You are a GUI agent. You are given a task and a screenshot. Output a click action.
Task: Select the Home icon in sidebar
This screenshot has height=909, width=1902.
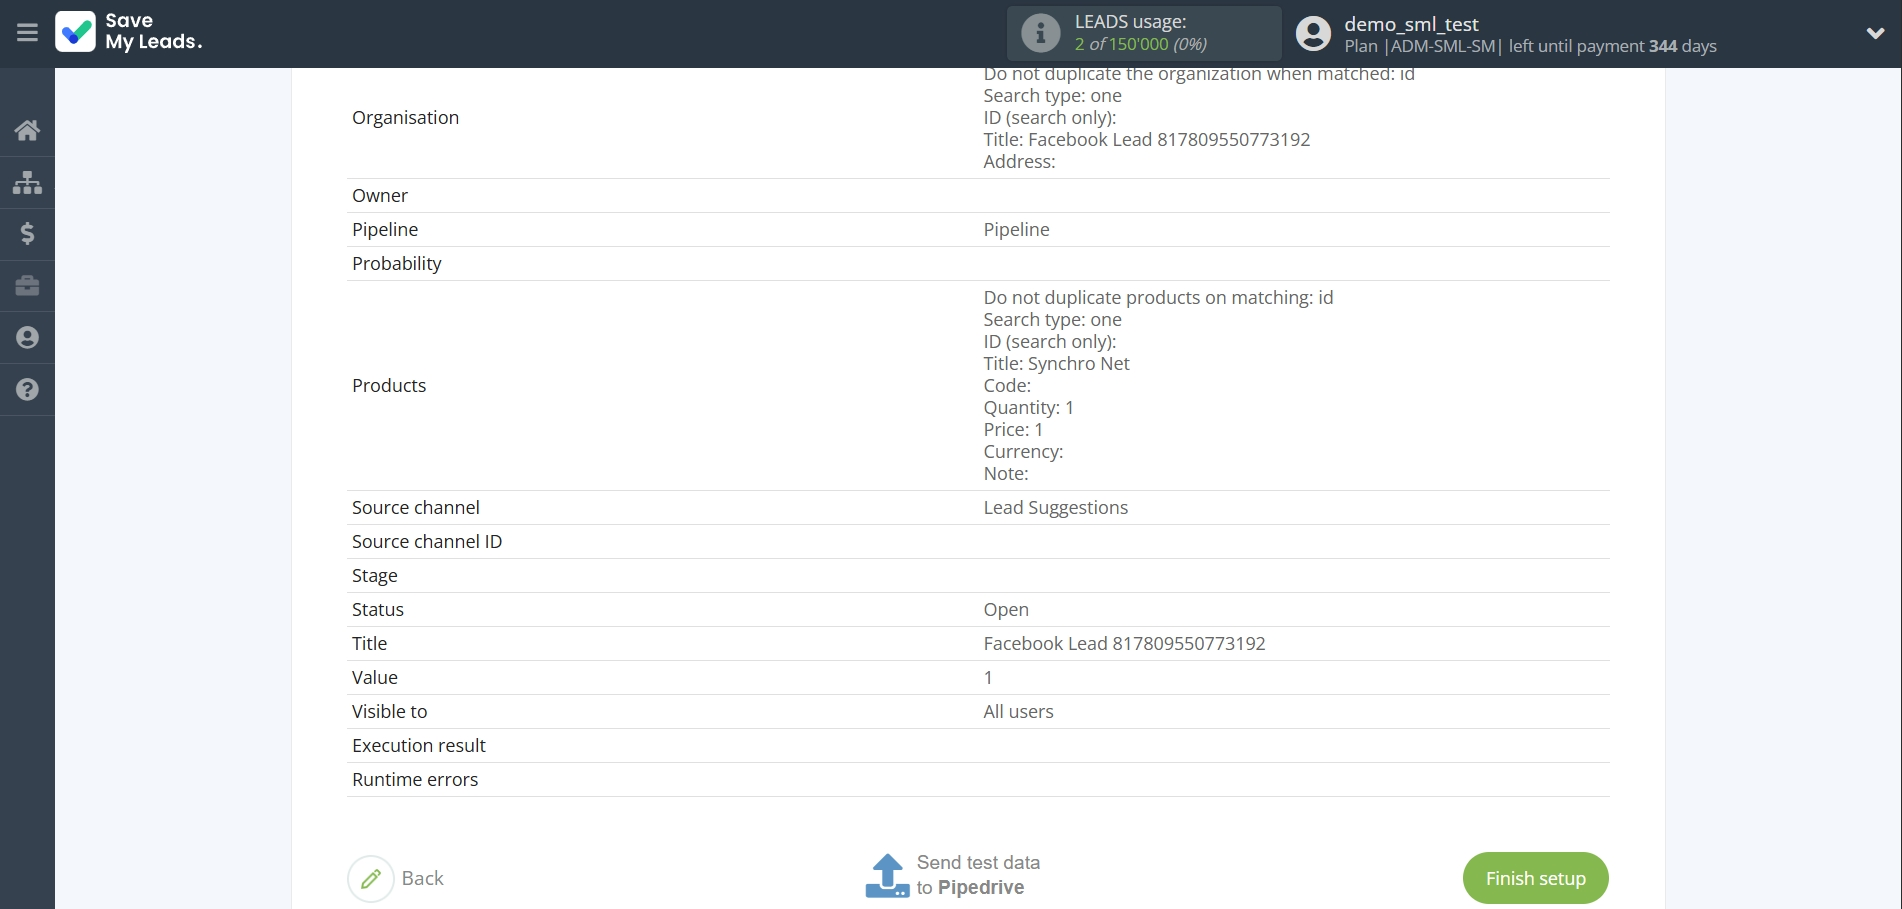tap(27, 130)
